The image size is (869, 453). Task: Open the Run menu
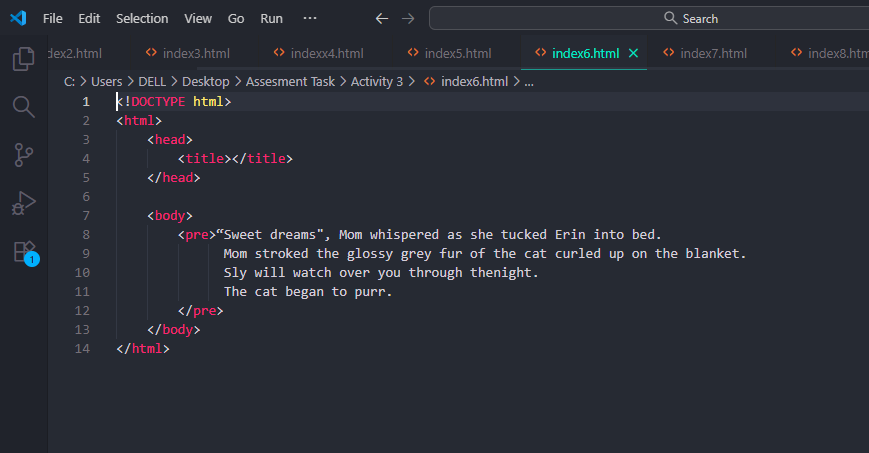(x=271, y=18)
